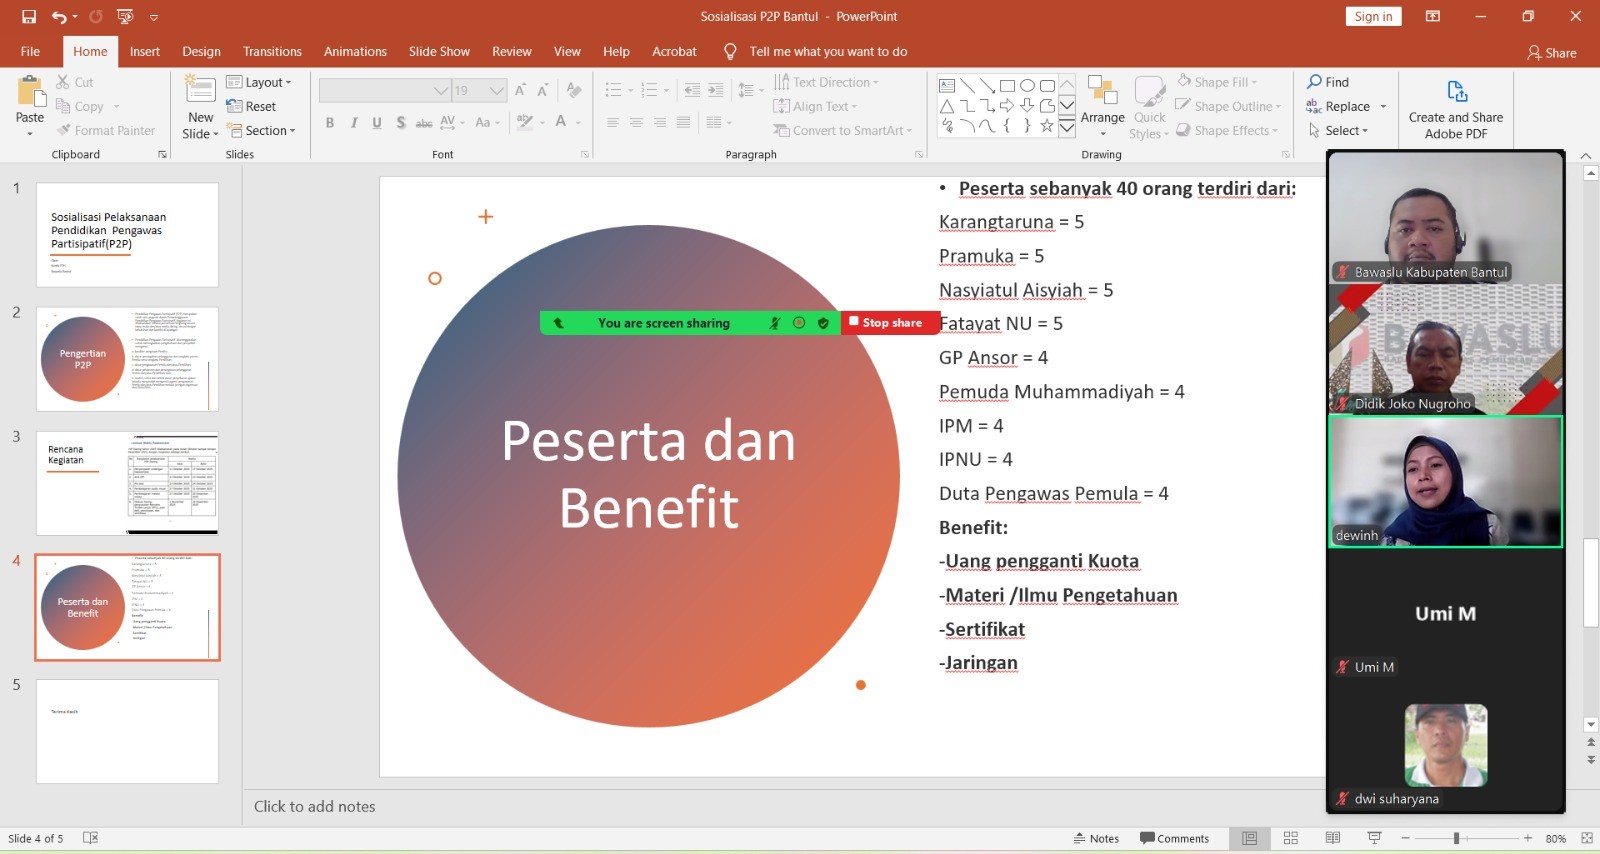Open the Select dropdown
Viewport: 1600px width, 854px height.
(x=1338, y=130)
